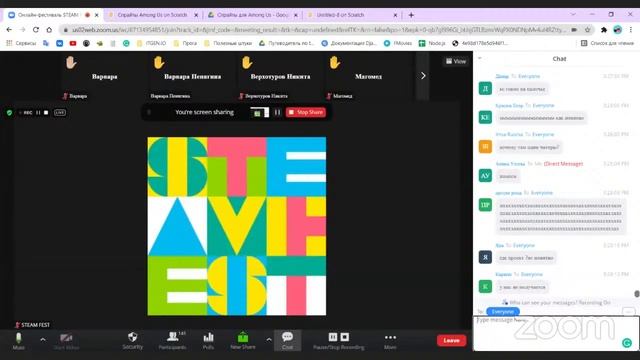Collapse chat panel using top-left chevron
Image resolution: width=640 pixels, height=360 pixels.
pos(480,58)
